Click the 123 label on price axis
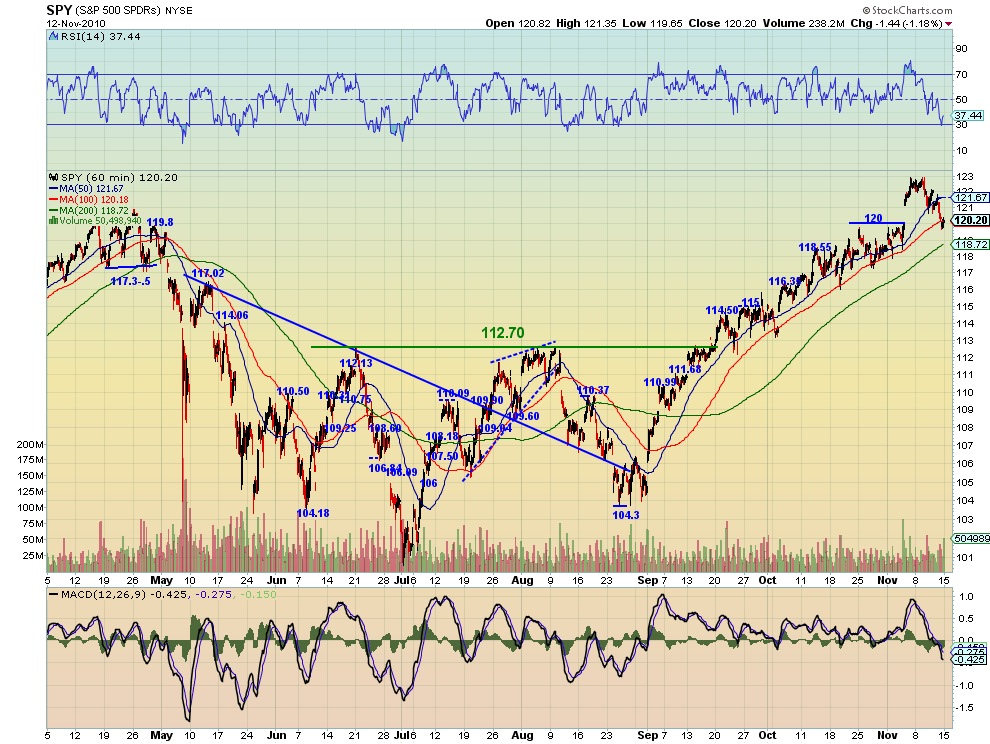The image size is (990, 744). point(965,177)
